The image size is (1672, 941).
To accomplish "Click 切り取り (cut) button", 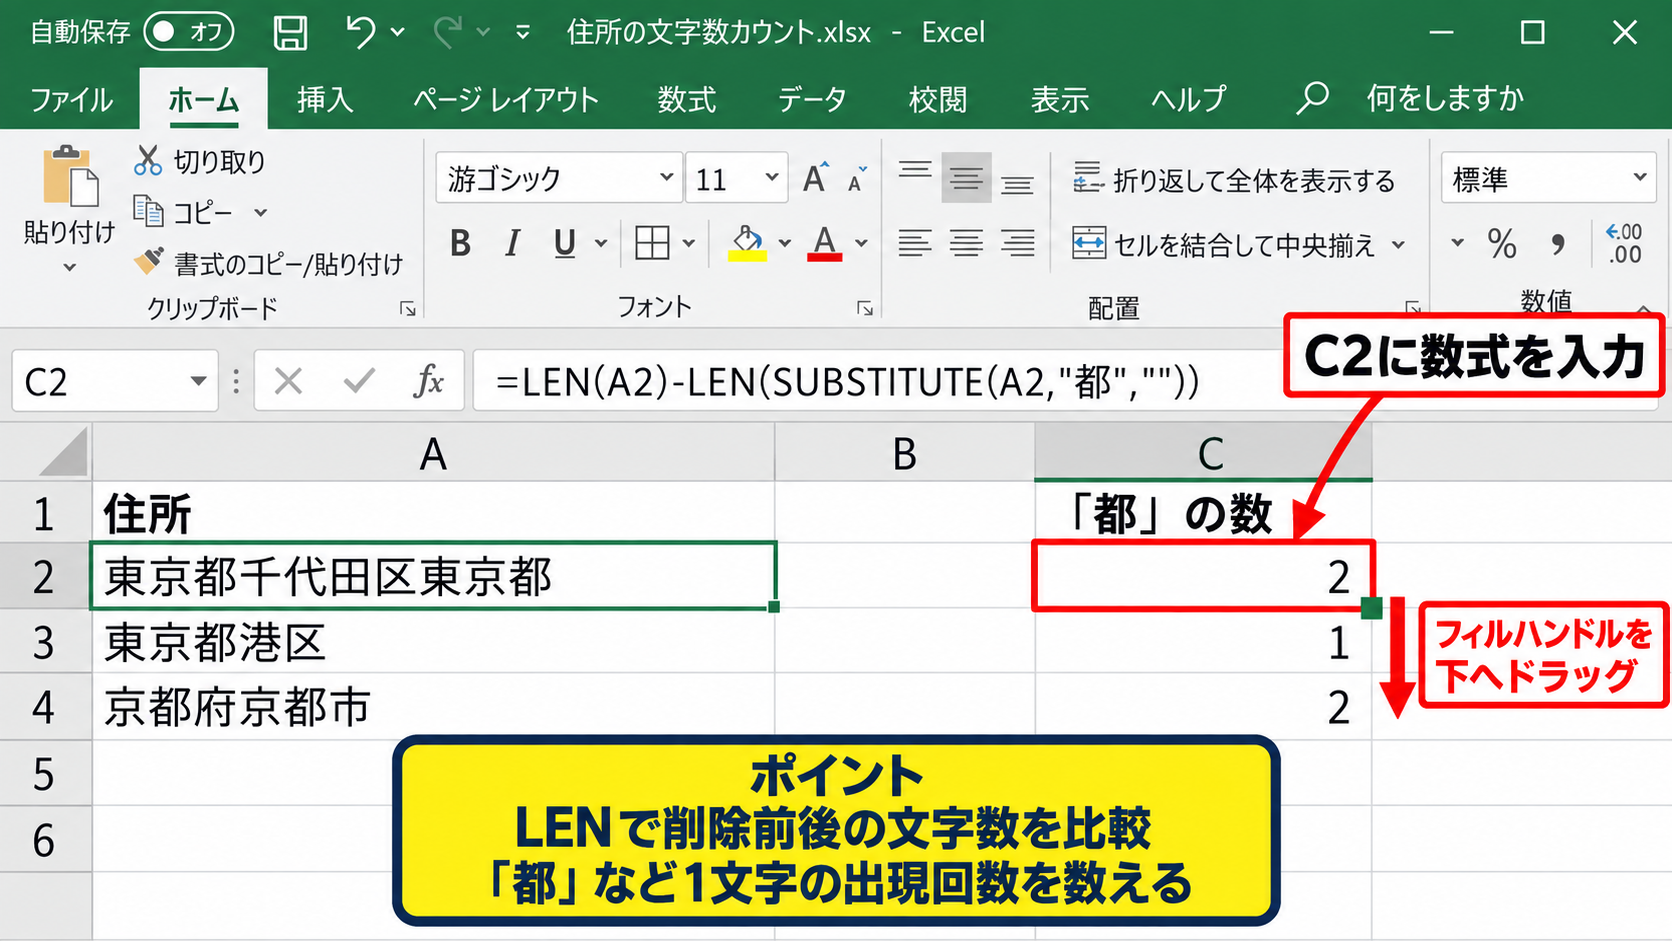I will pos(201,160).
